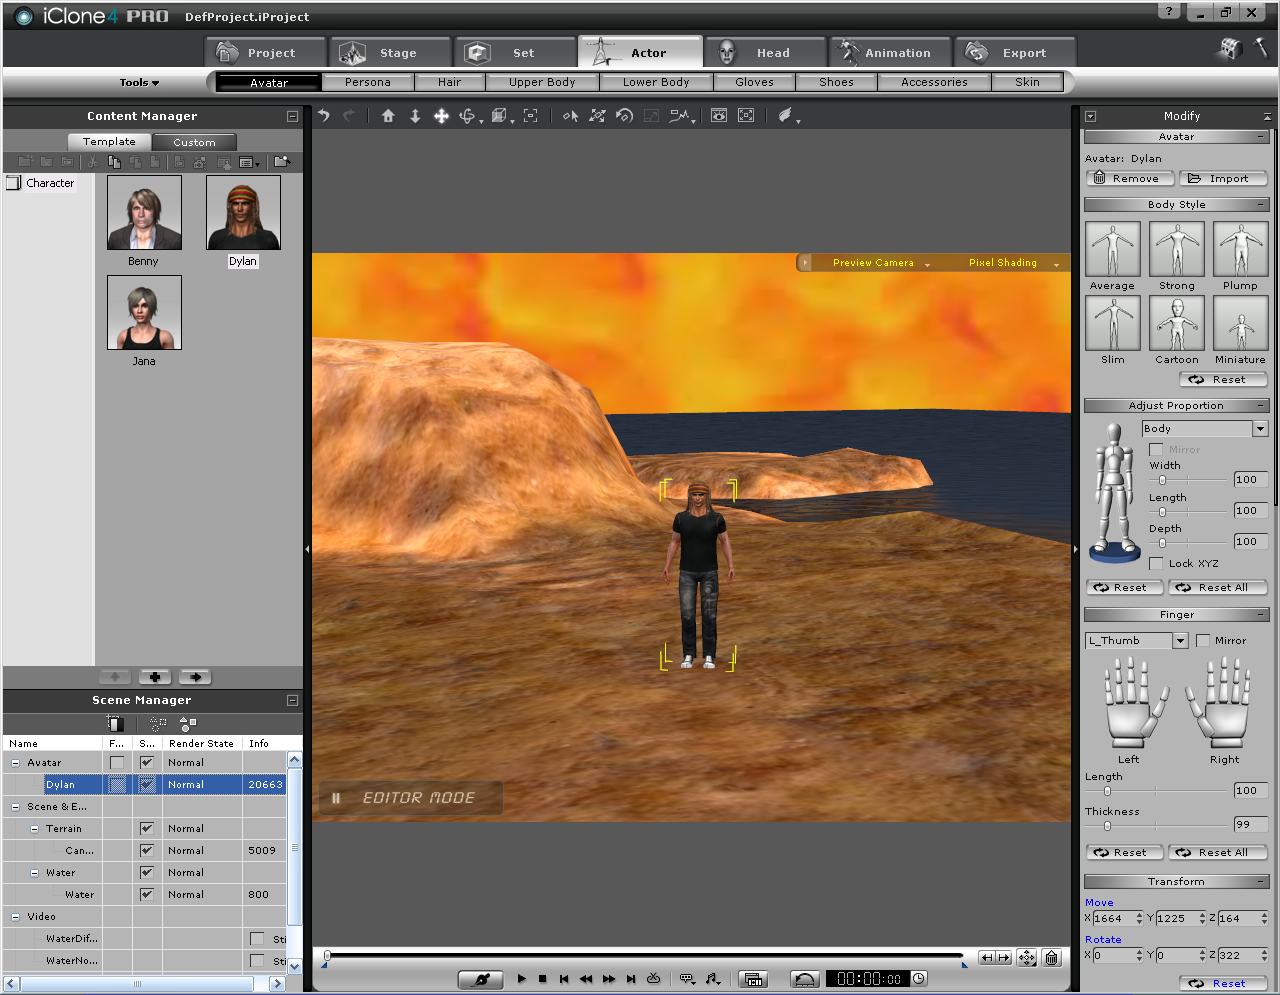Select the Jana character thumbnail
The image size is (1280, 995).
coord(144,313)
